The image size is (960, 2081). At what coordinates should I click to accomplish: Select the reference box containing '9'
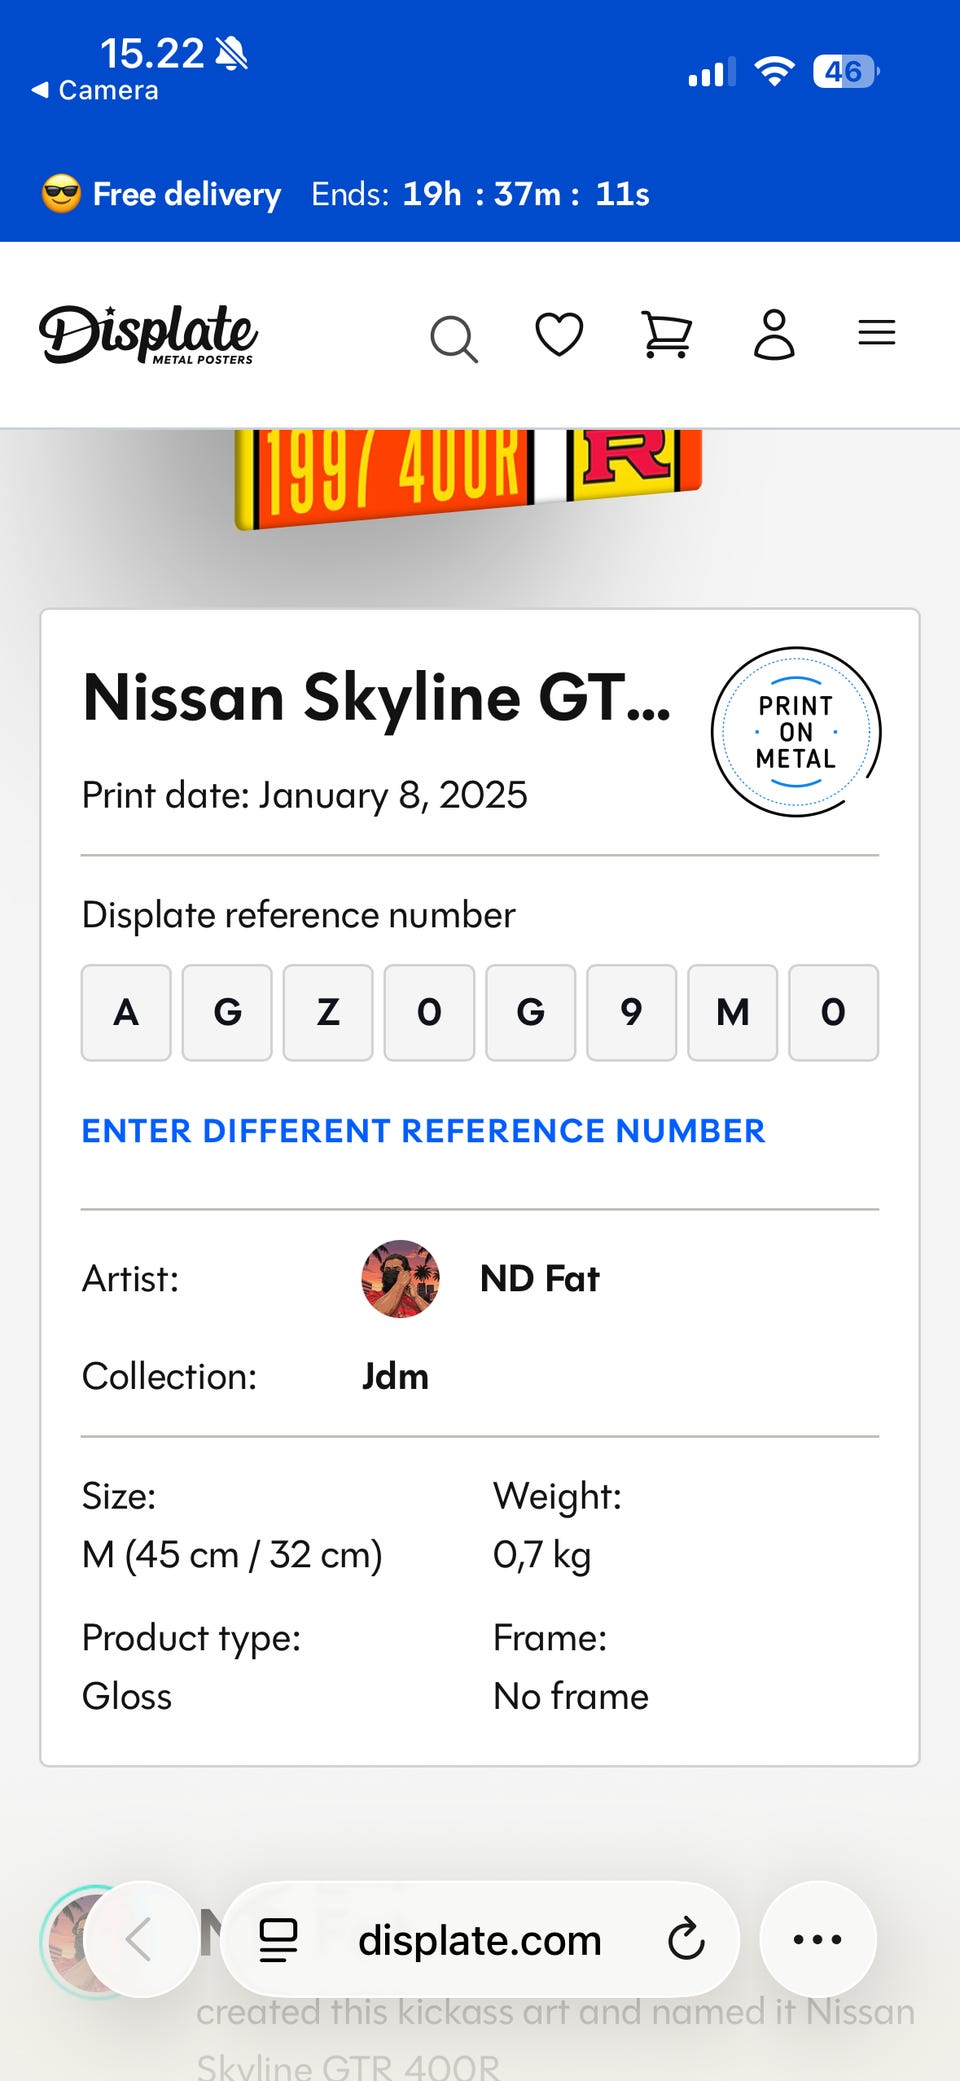631,1012
